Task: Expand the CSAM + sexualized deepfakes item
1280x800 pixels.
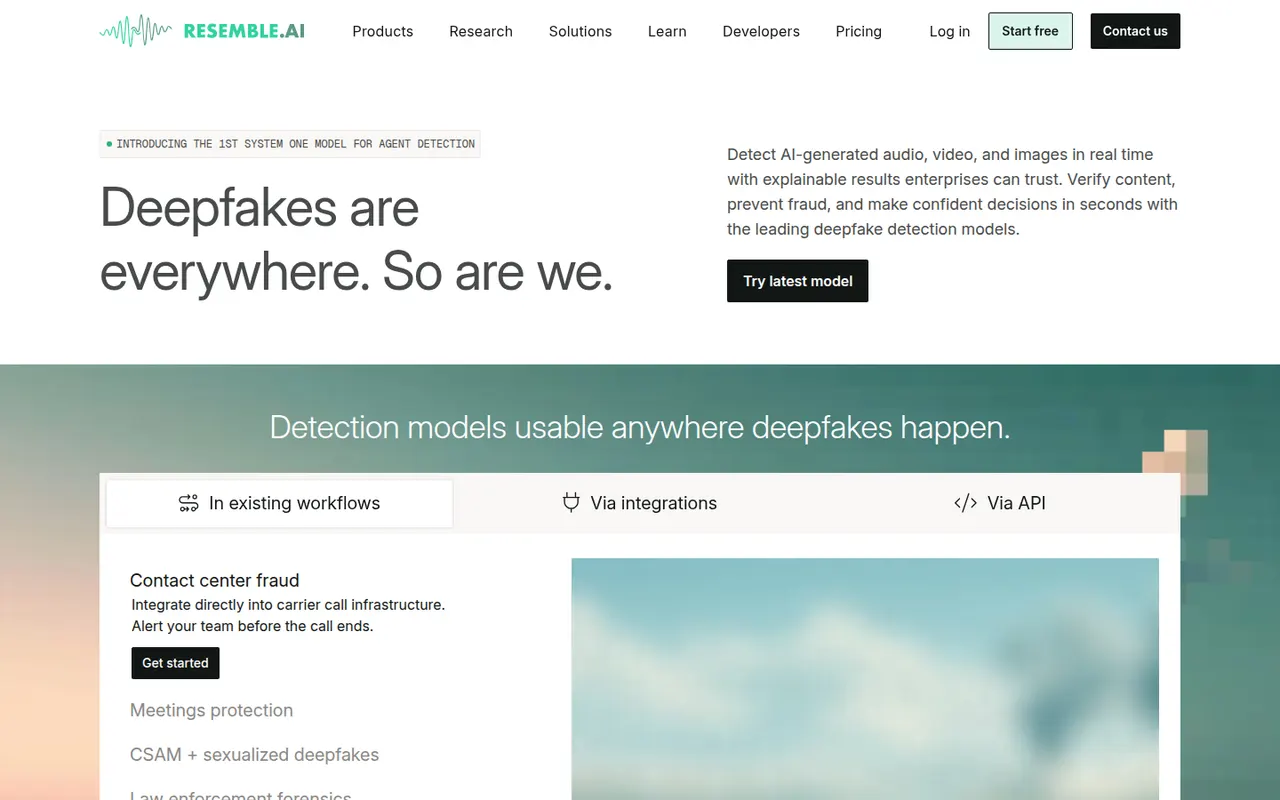Action: (254, 755)
